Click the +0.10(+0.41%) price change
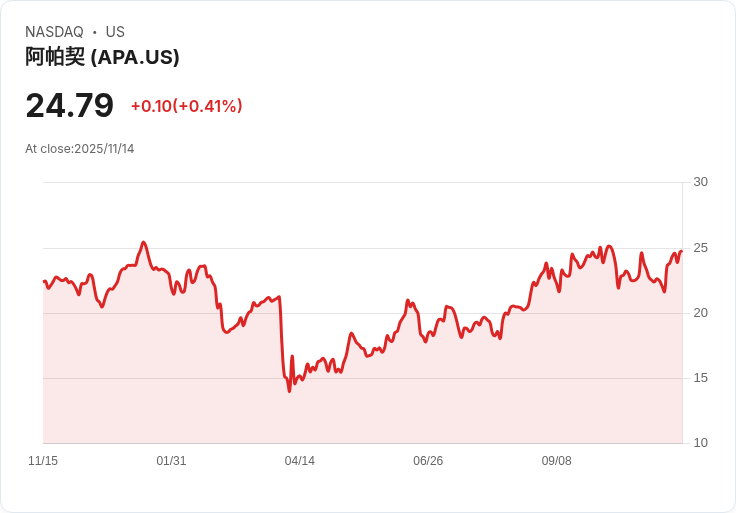Image resolution: width=736 pixels, height=513 pixels. point(186,106)
